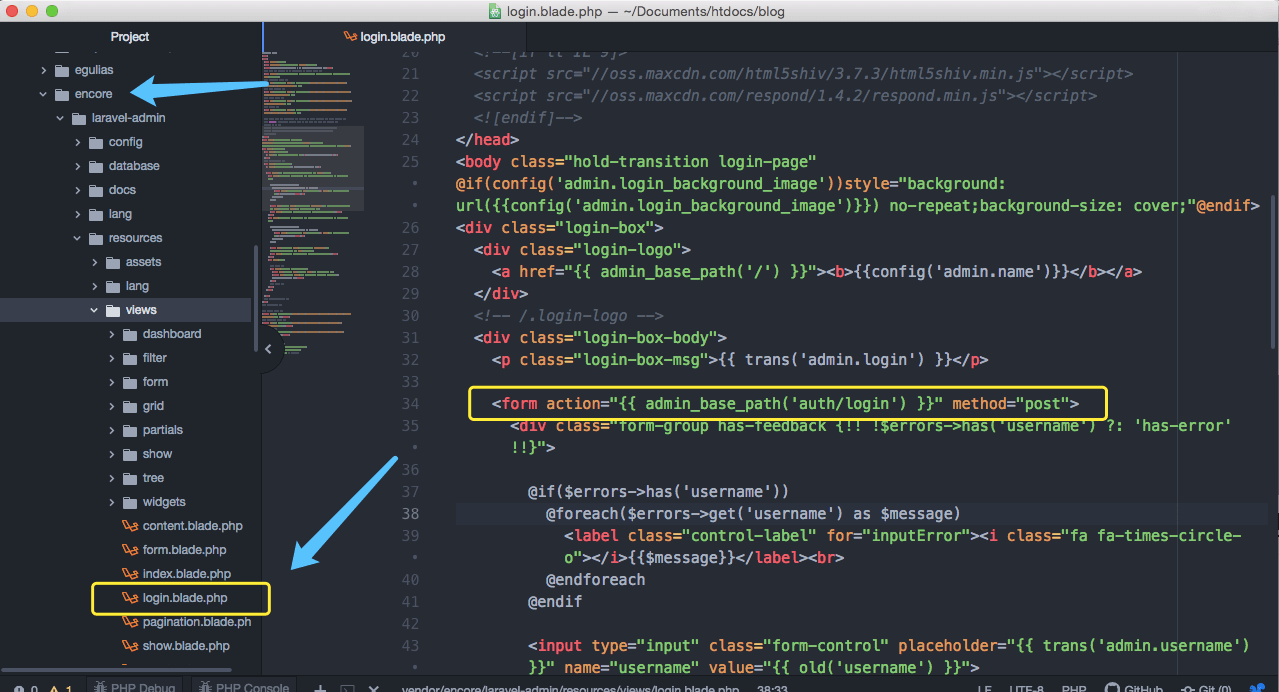Expand the config folder chevron

click(77, 142)
